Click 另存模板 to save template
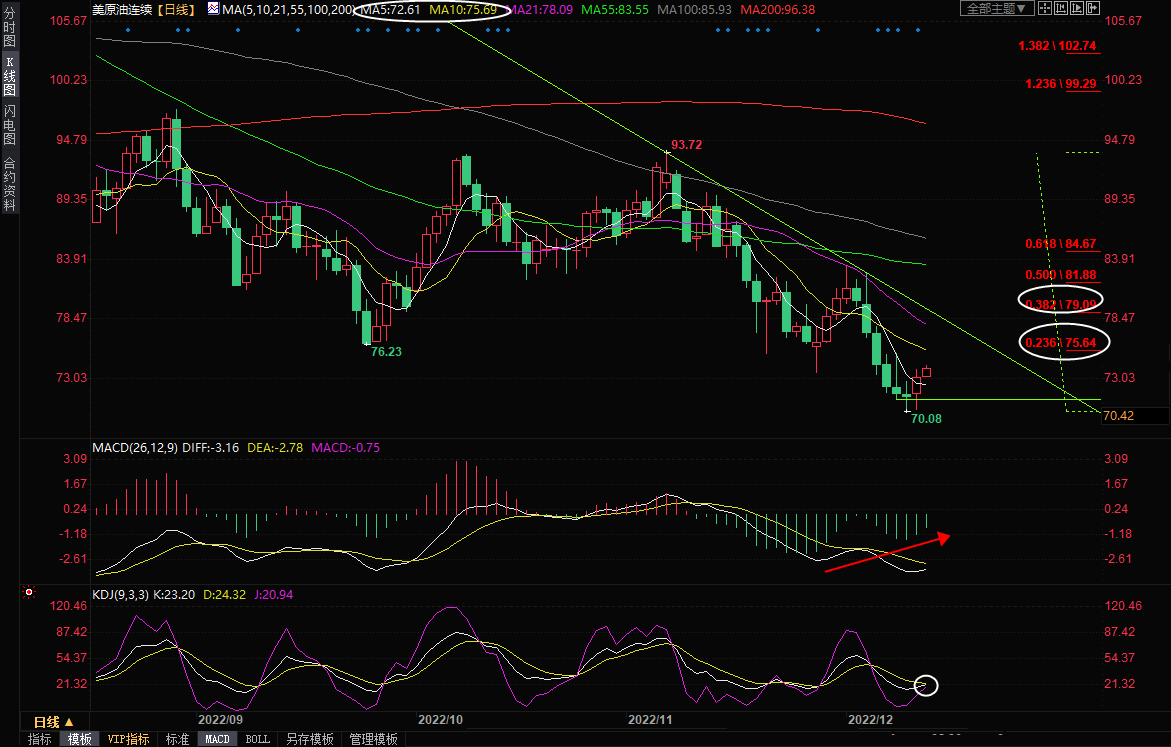The image size is (1171, 747). pos(309,739)
